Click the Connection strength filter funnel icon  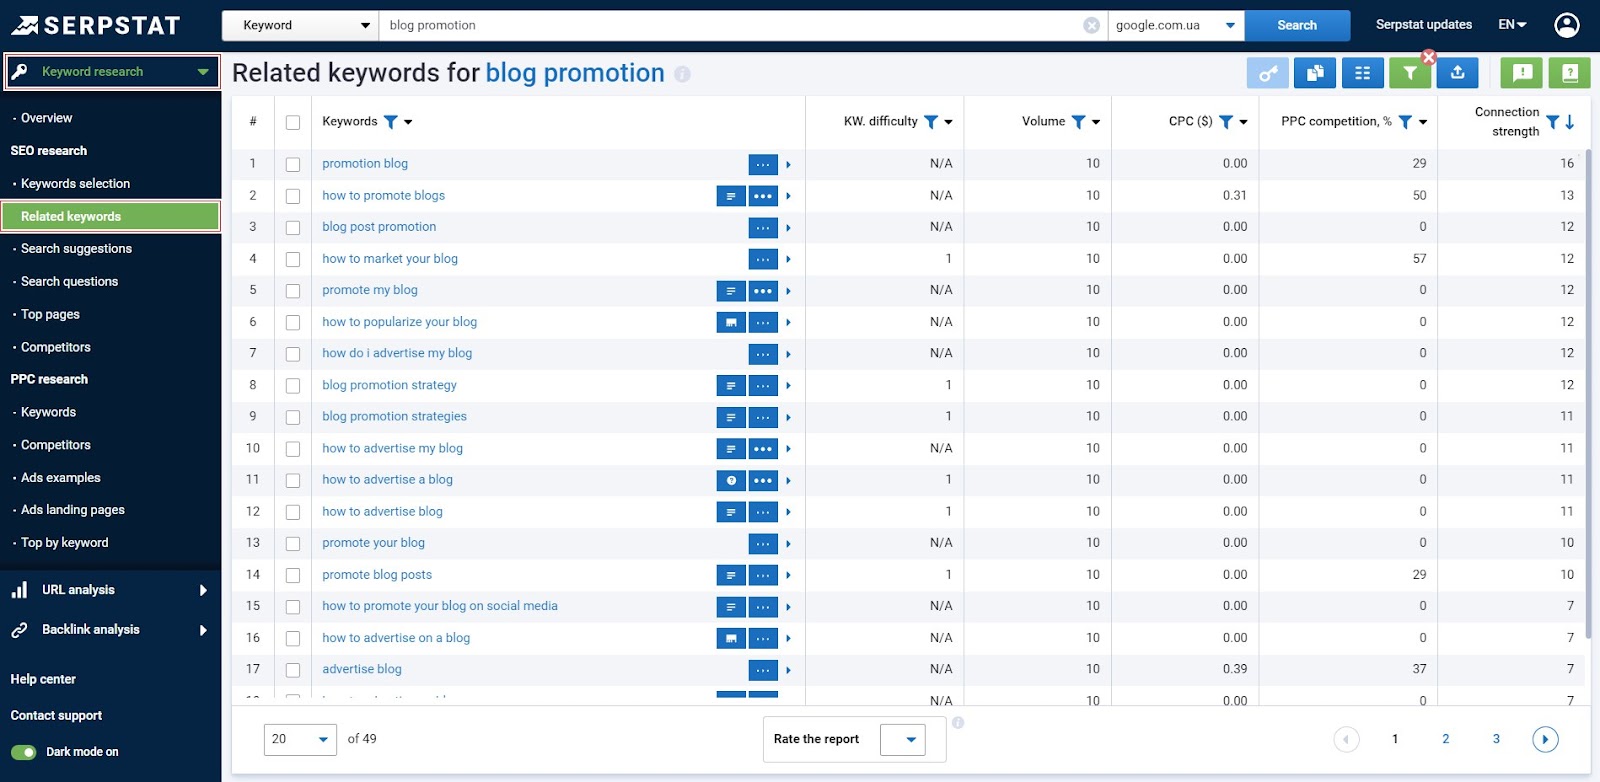1553,122
